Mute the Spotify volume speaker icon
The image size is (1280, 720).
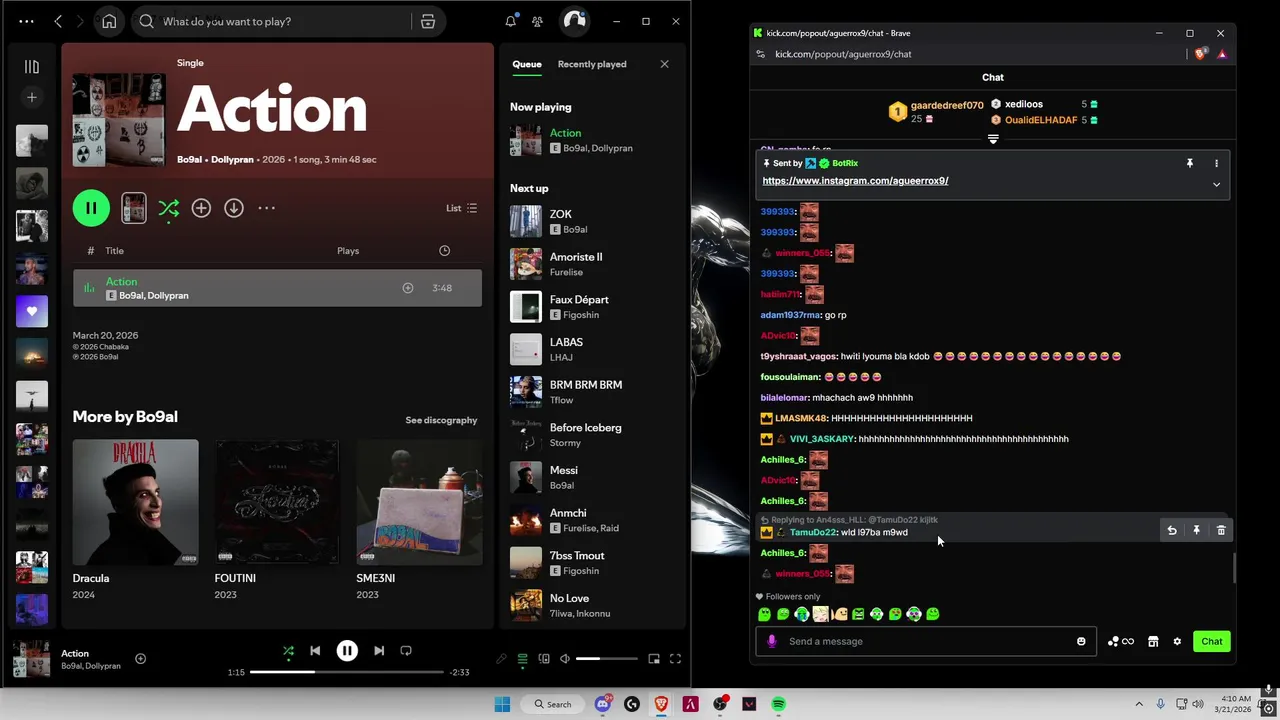coord(565,659)
